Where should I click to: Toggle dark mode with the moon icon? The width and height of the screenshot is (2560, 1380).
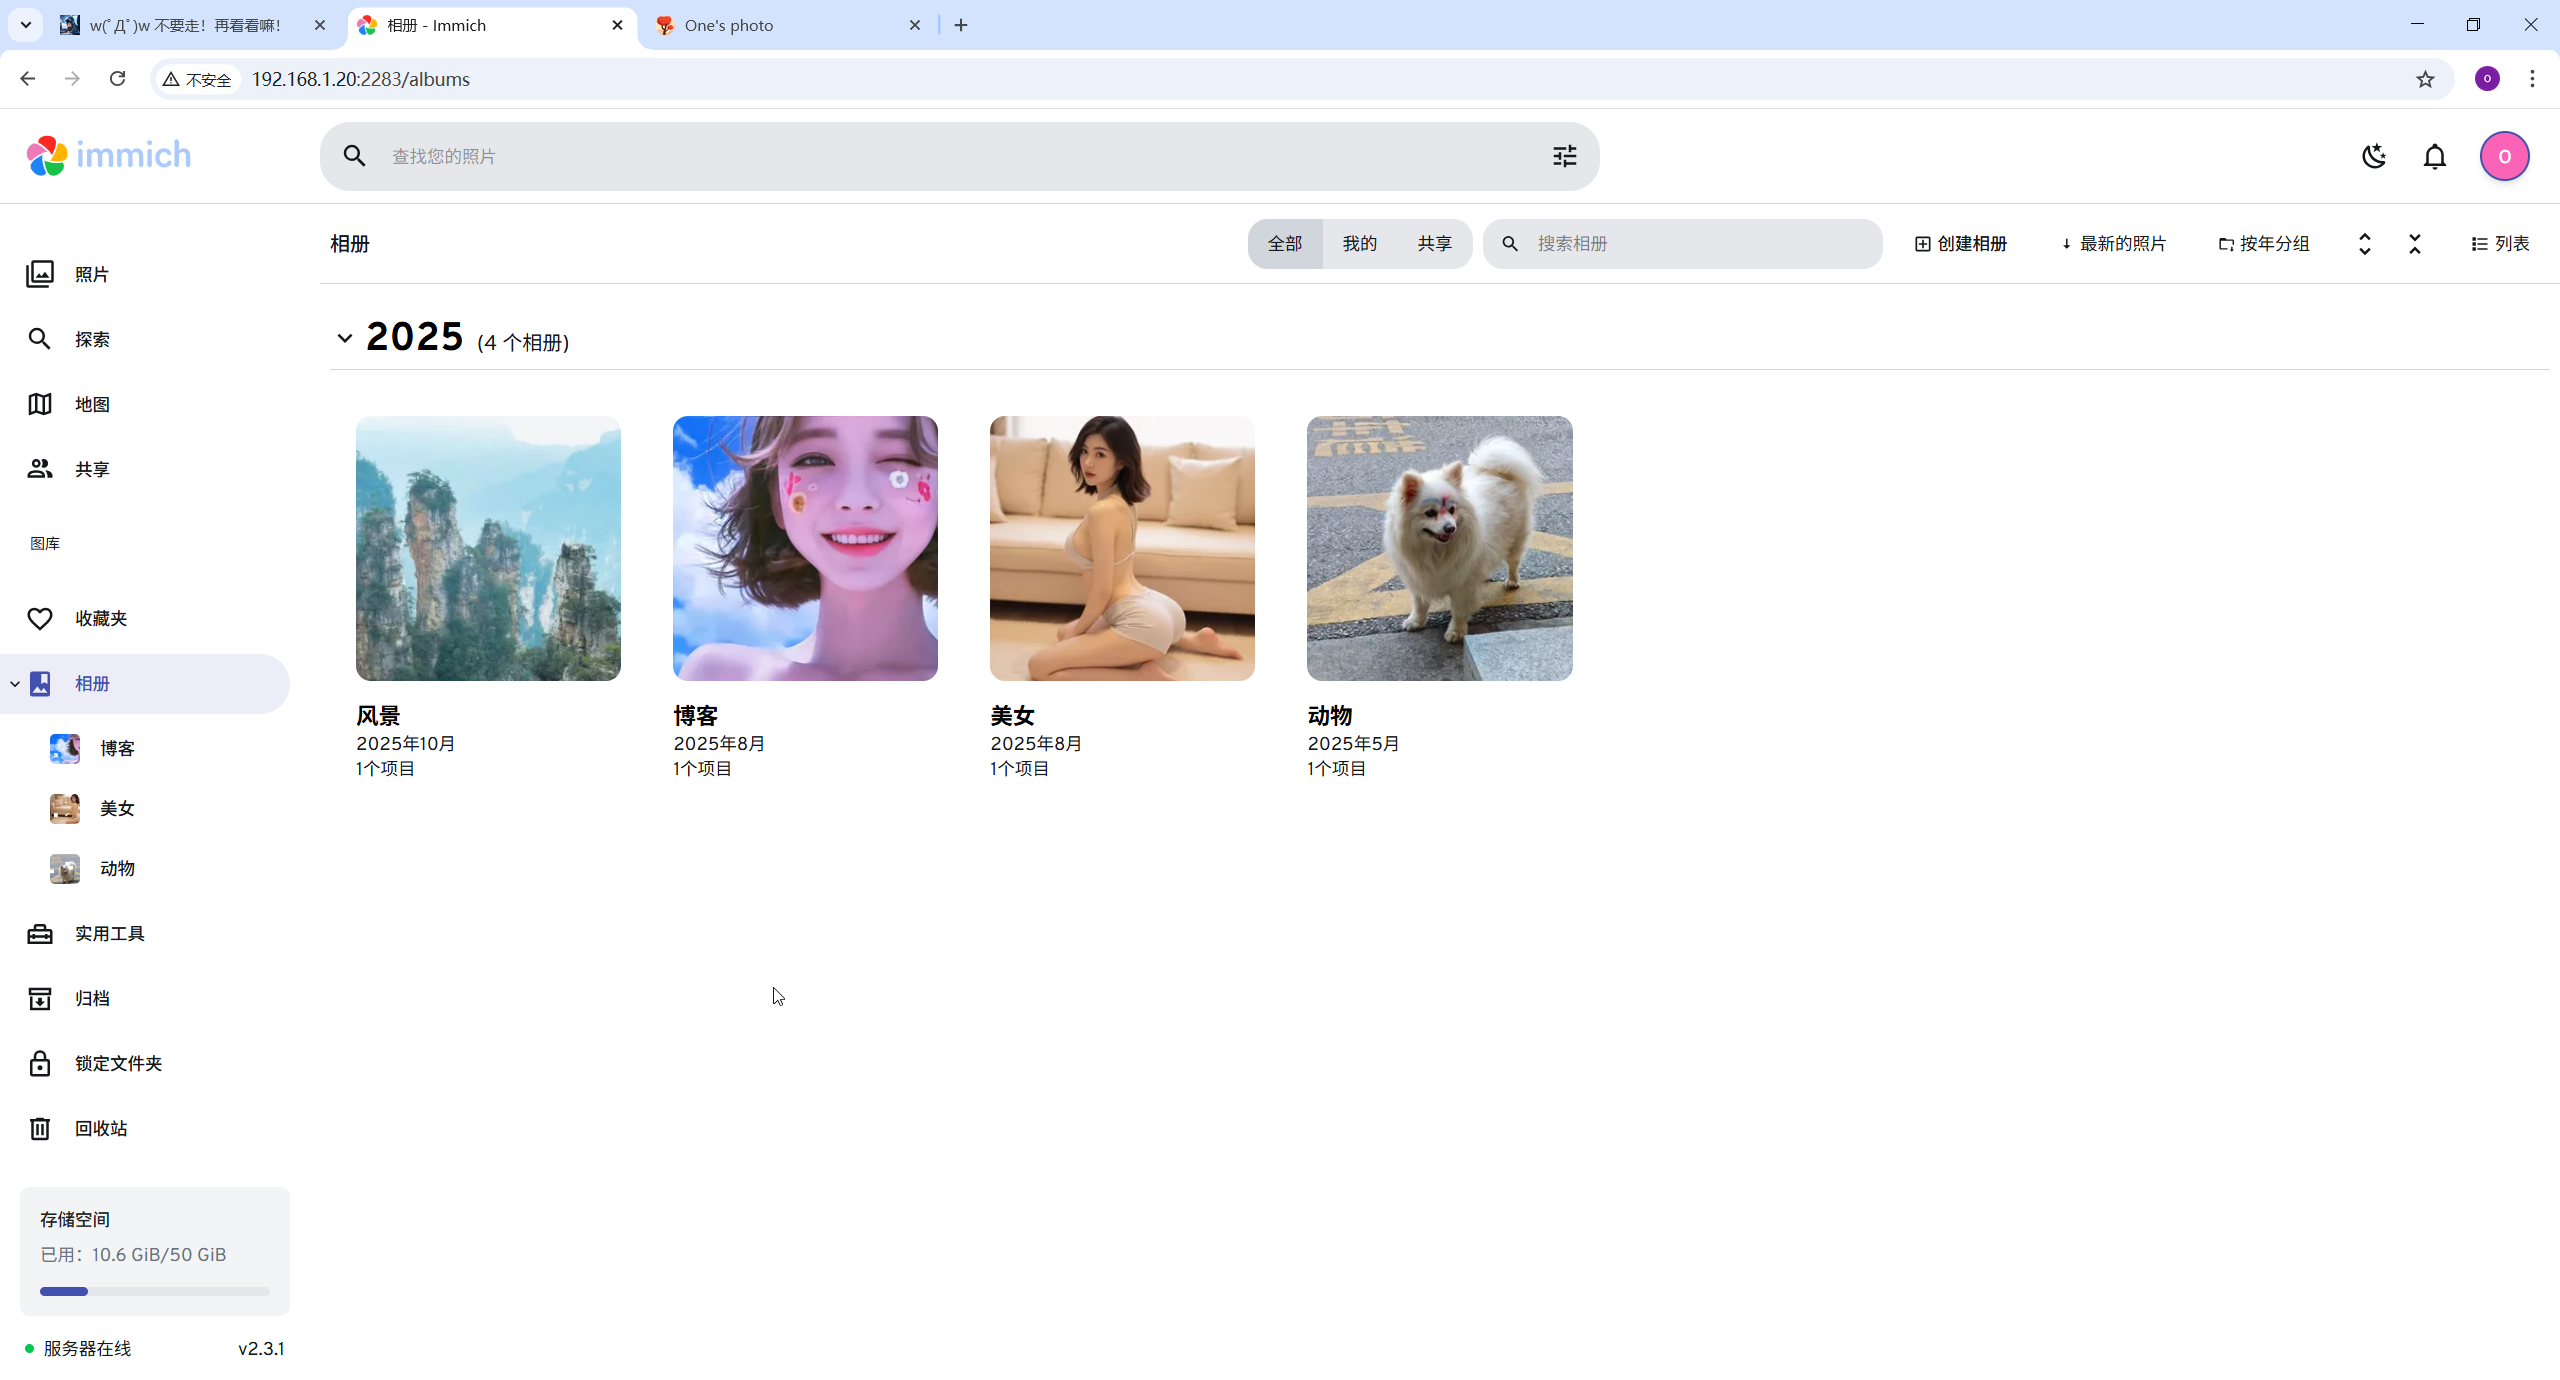pos(2374,156)
